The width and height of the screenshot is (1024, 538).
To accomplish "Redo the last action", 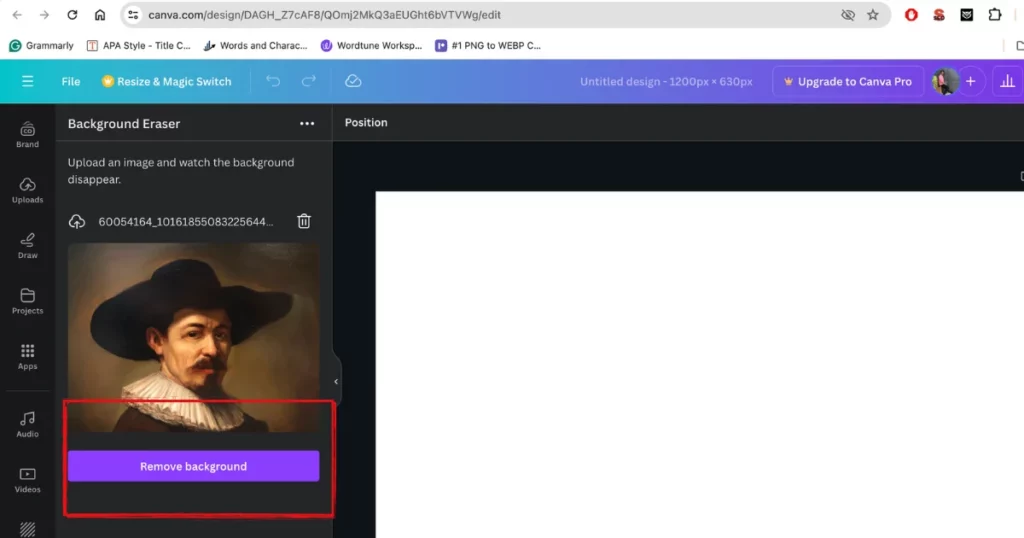I will 308,81.
